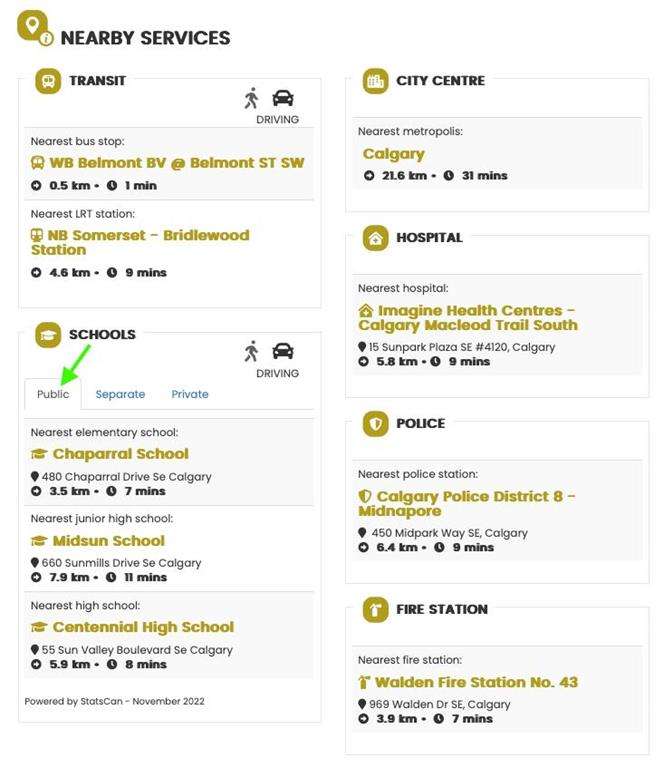The height and width of the screenshot is (768, 664).
Task: Click the Transit bus section icon
Action: tap(48, 81)
